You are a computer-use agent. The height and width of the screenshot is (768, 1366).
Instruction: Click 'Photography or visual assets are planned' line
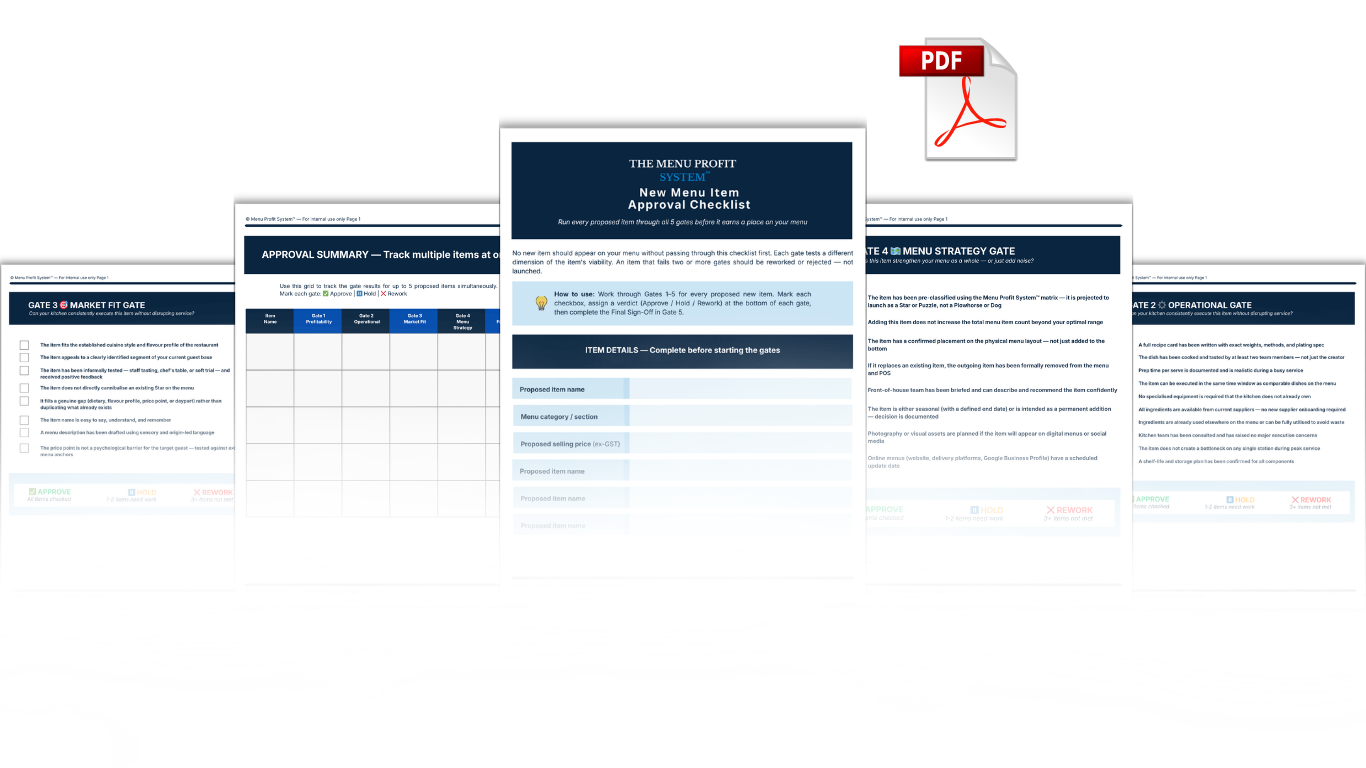pyautogui.click(x=987, y=437)
